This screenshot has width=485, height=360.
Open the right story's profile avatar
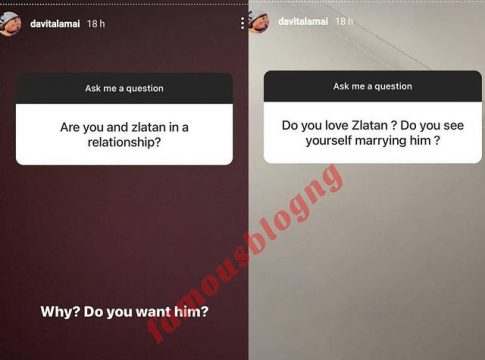[x=259, y=22]
